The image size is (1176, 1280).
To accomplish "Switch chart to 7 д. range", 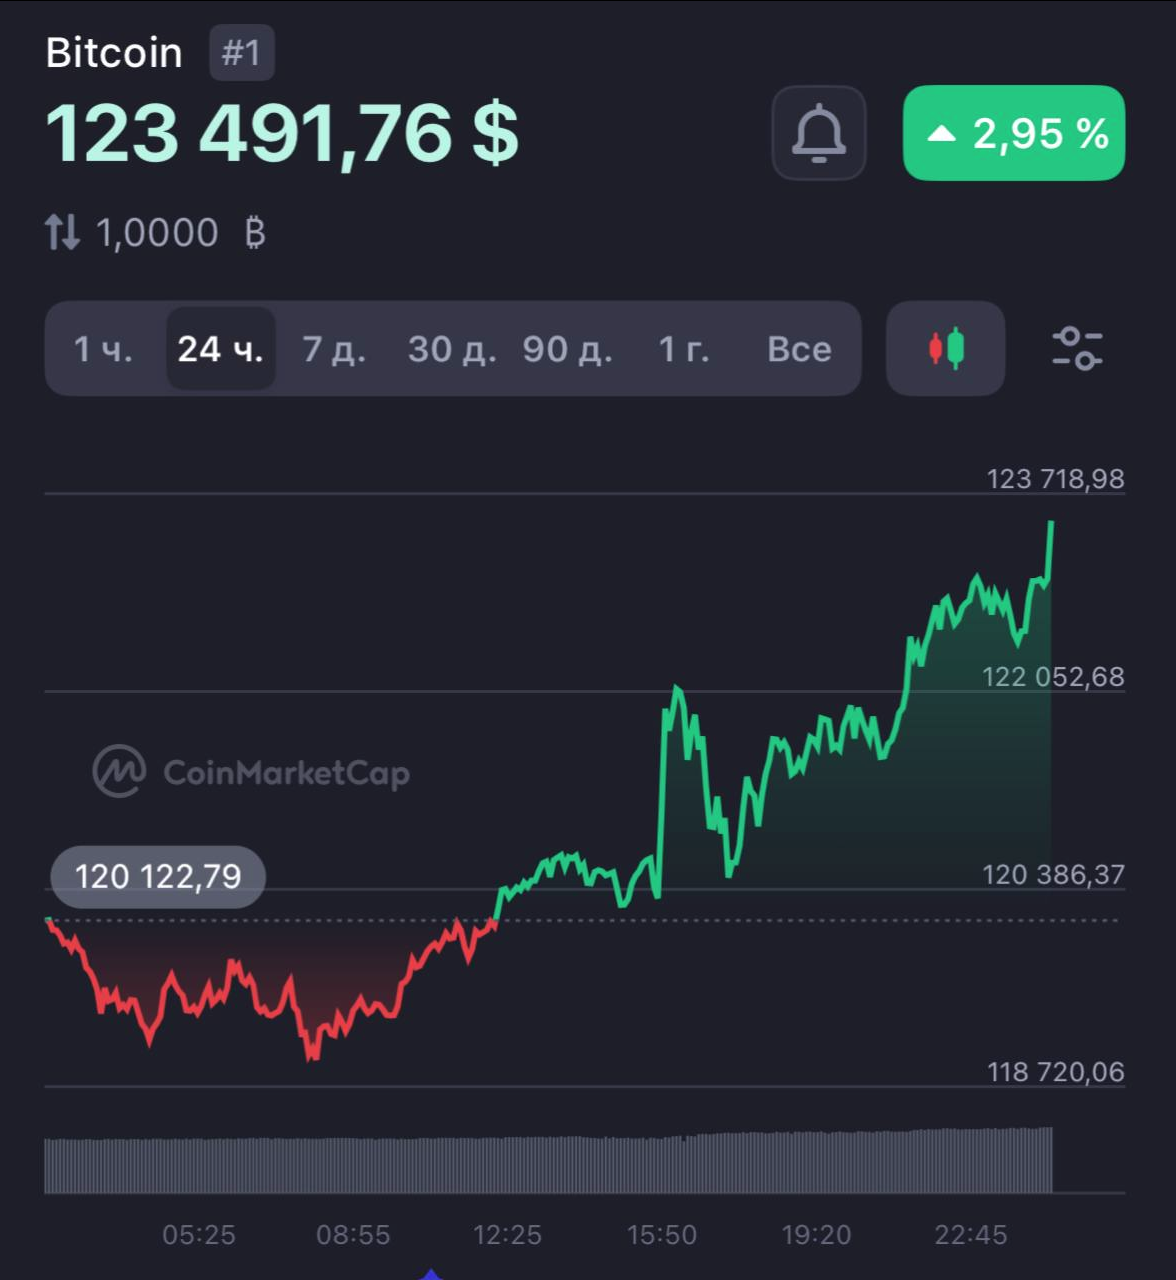I will [334, 349].
